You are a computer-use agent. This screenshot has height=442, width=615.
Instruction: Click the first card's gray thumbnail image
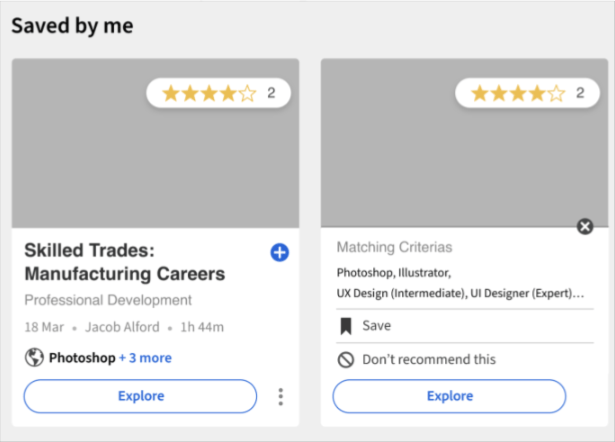point(155,143)
